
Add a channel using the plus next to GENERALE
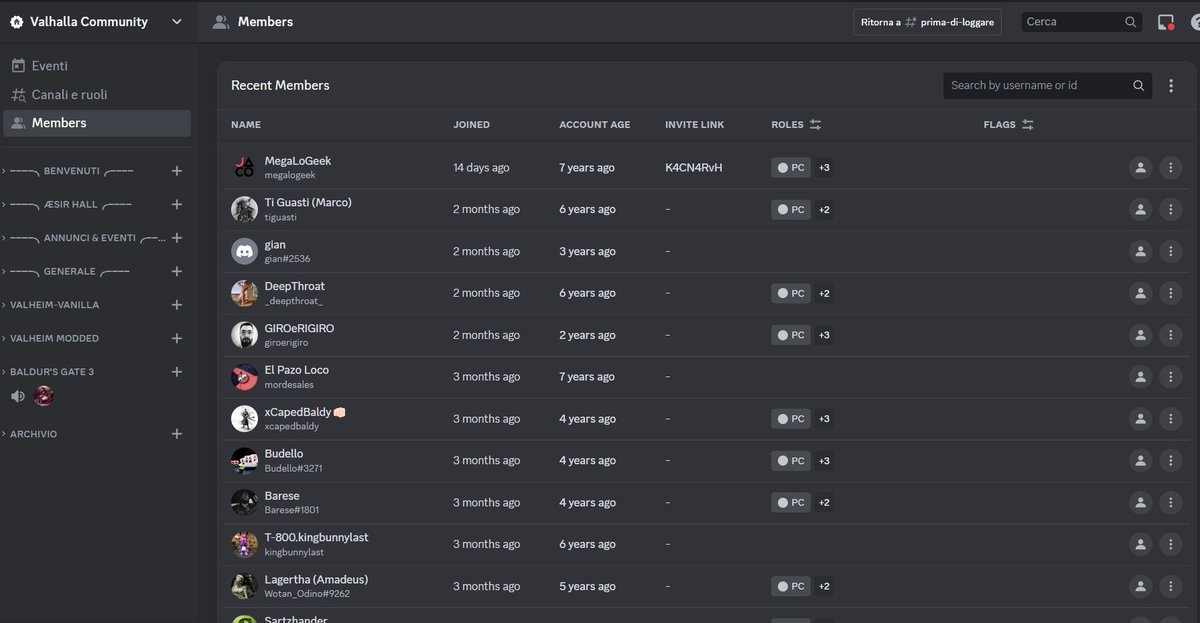177,271
